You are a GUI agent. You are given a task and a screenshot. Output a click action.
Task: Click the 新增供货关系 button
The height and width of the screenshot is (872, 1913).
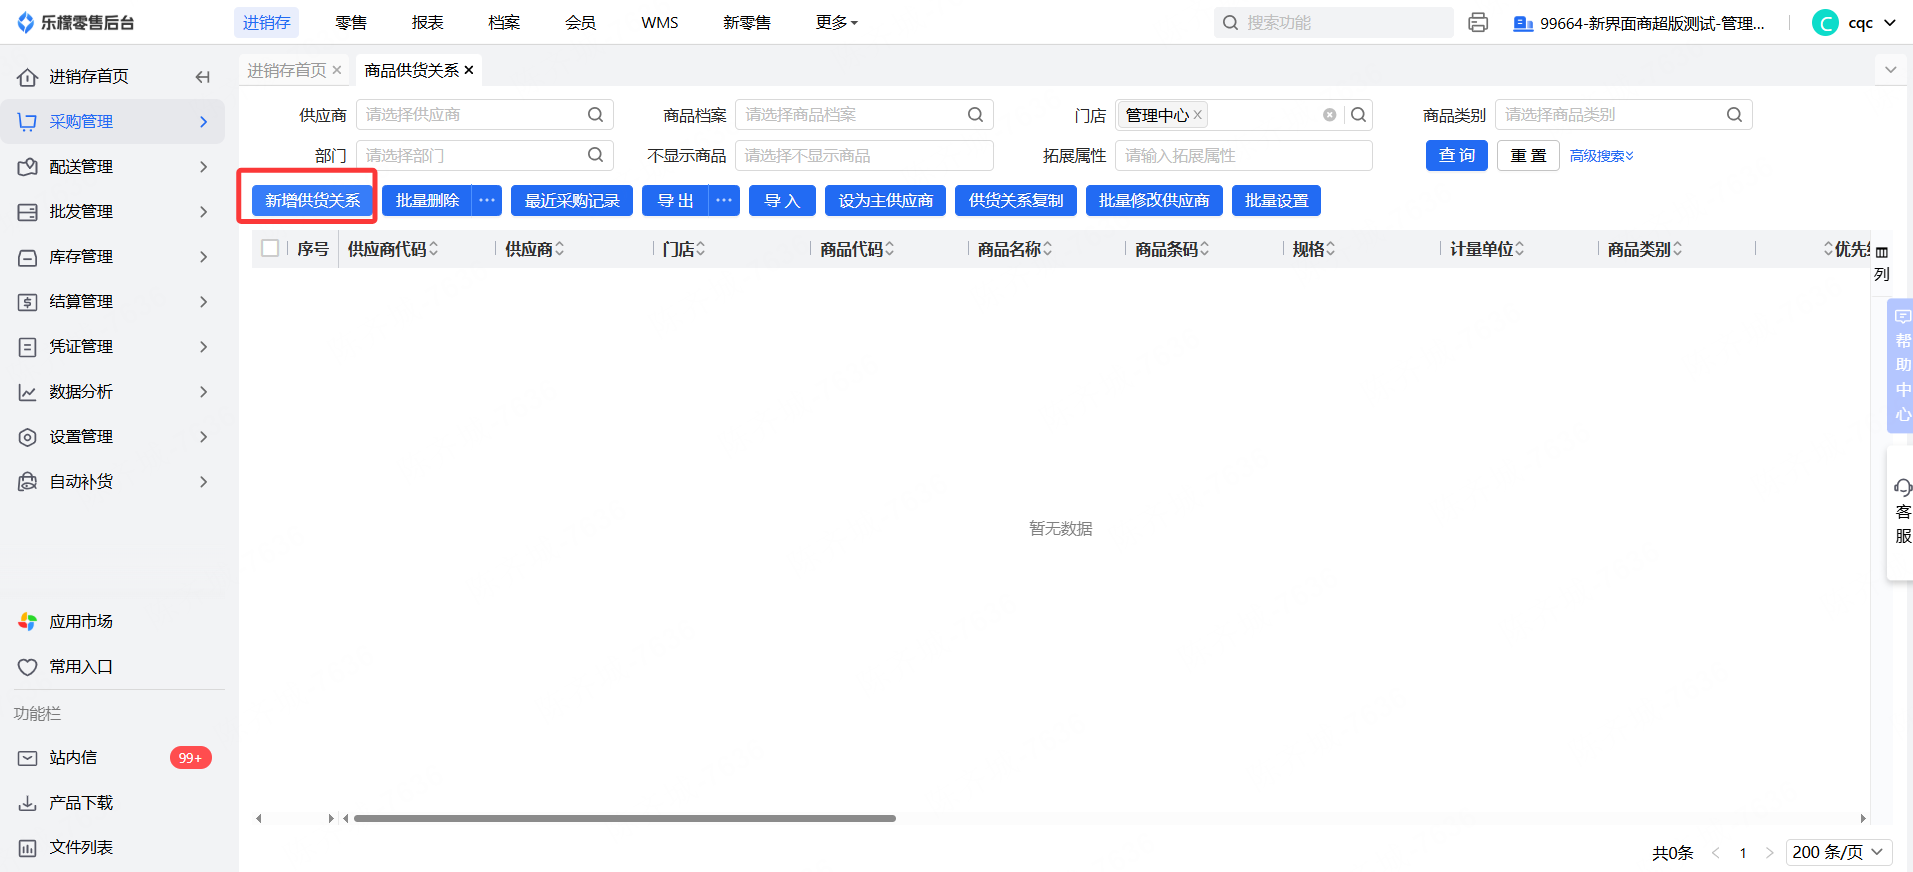click(312, 201)
